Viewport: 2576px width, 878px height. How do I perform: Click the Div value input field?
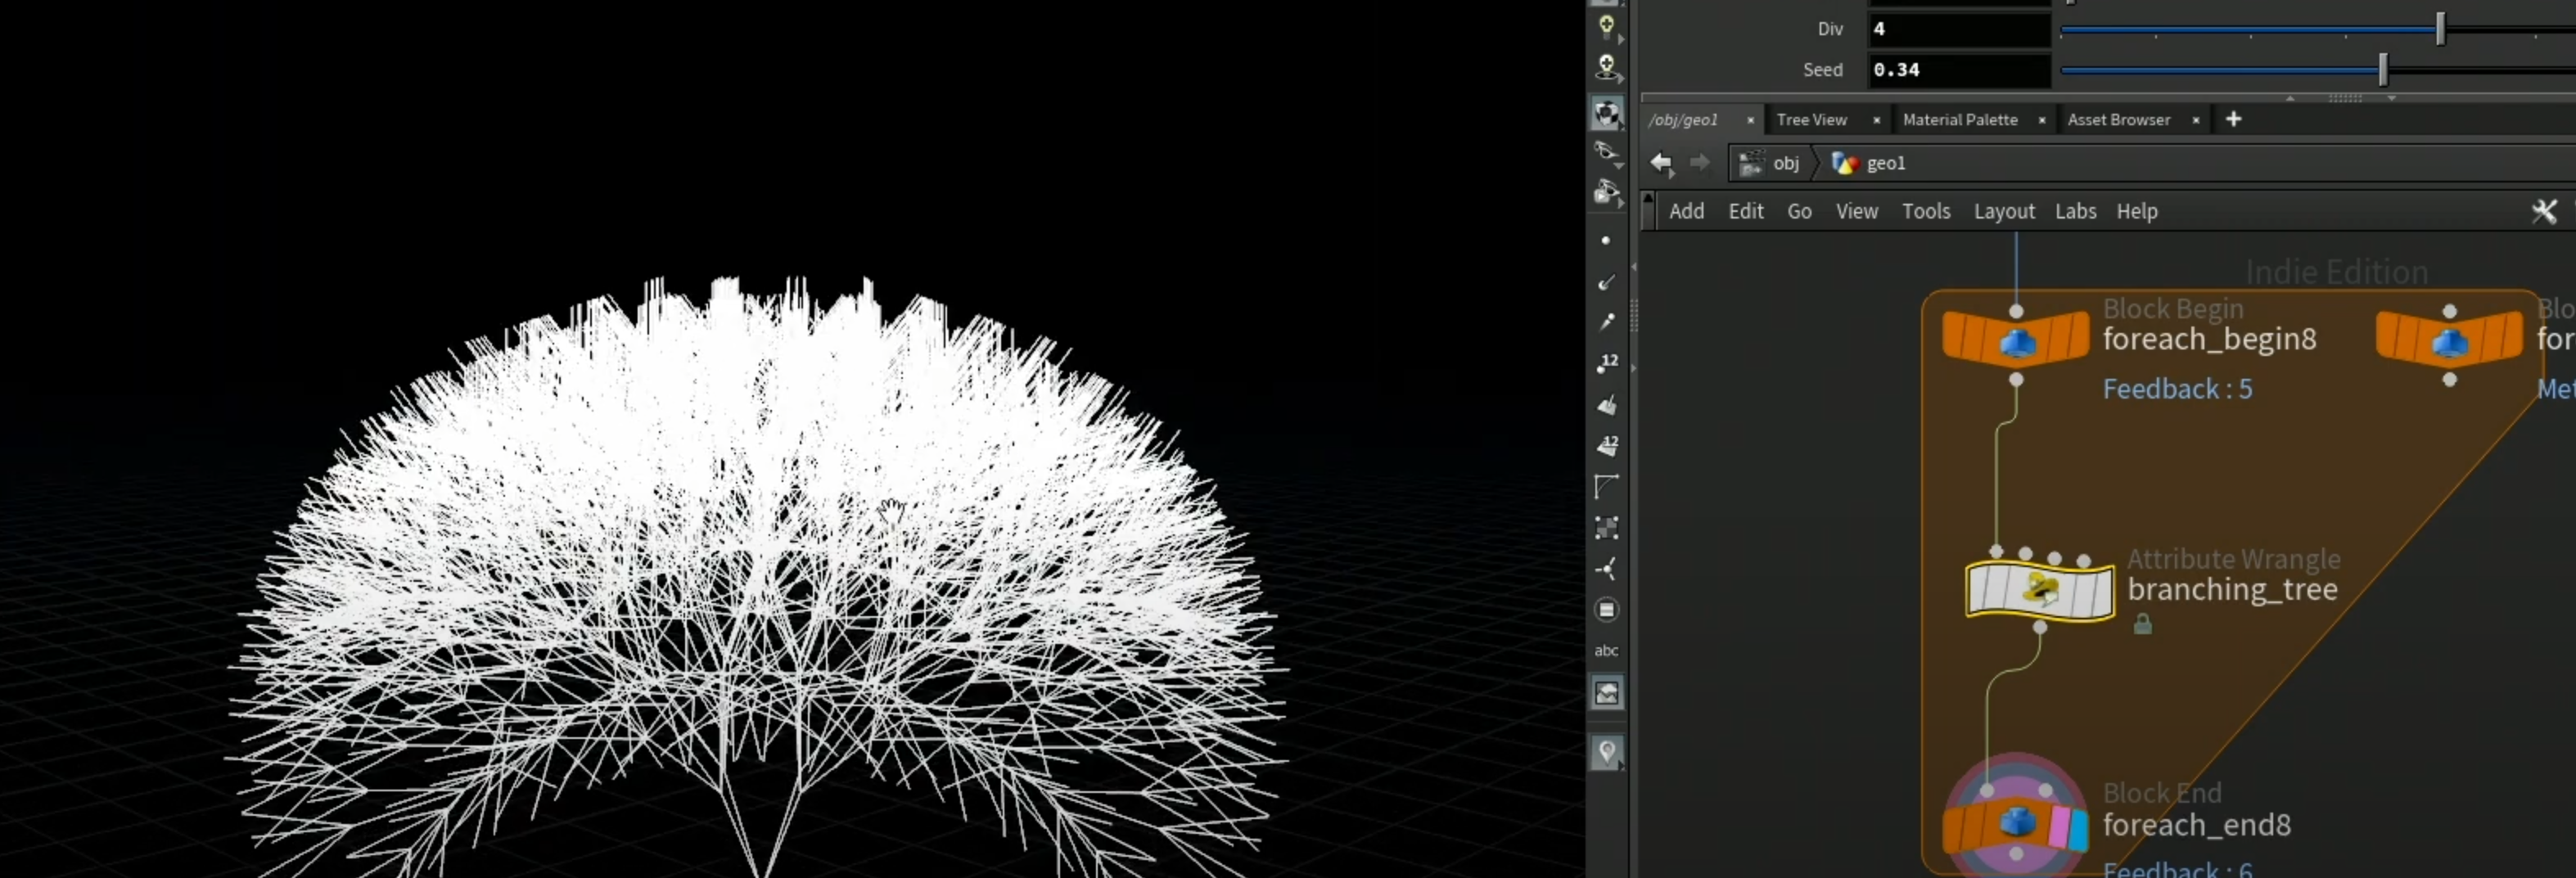[1958, 29]
